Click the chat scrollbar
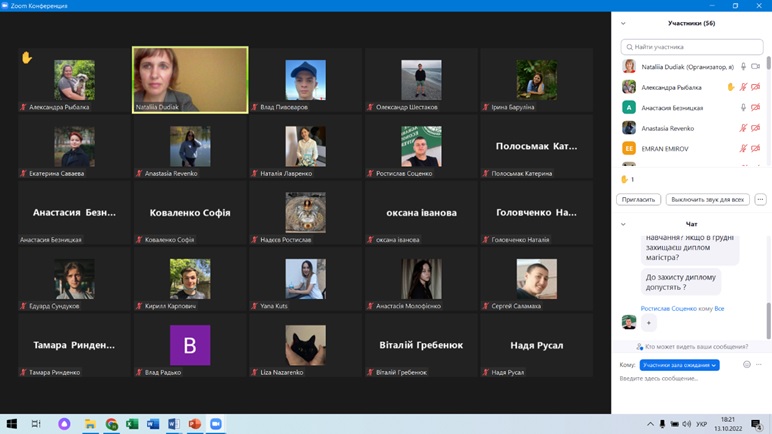This screenshot has width=772, height=434. click(769, 321)
